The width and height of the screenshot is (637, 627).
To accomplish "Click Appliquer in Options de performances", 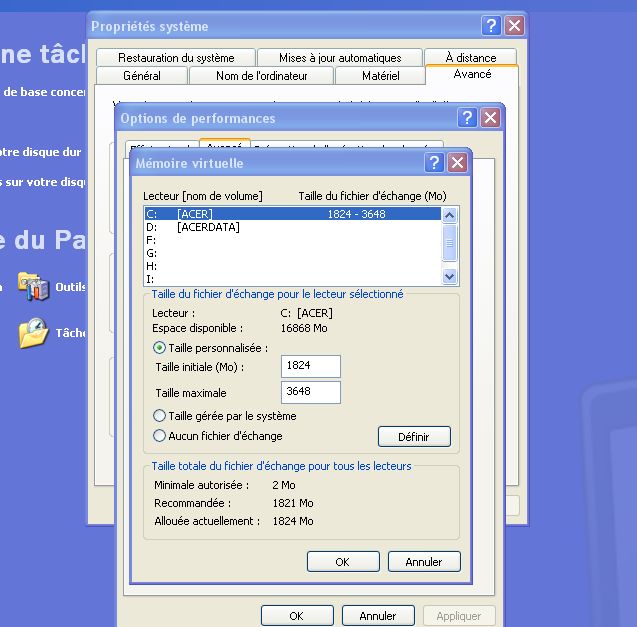I will 459,616.
